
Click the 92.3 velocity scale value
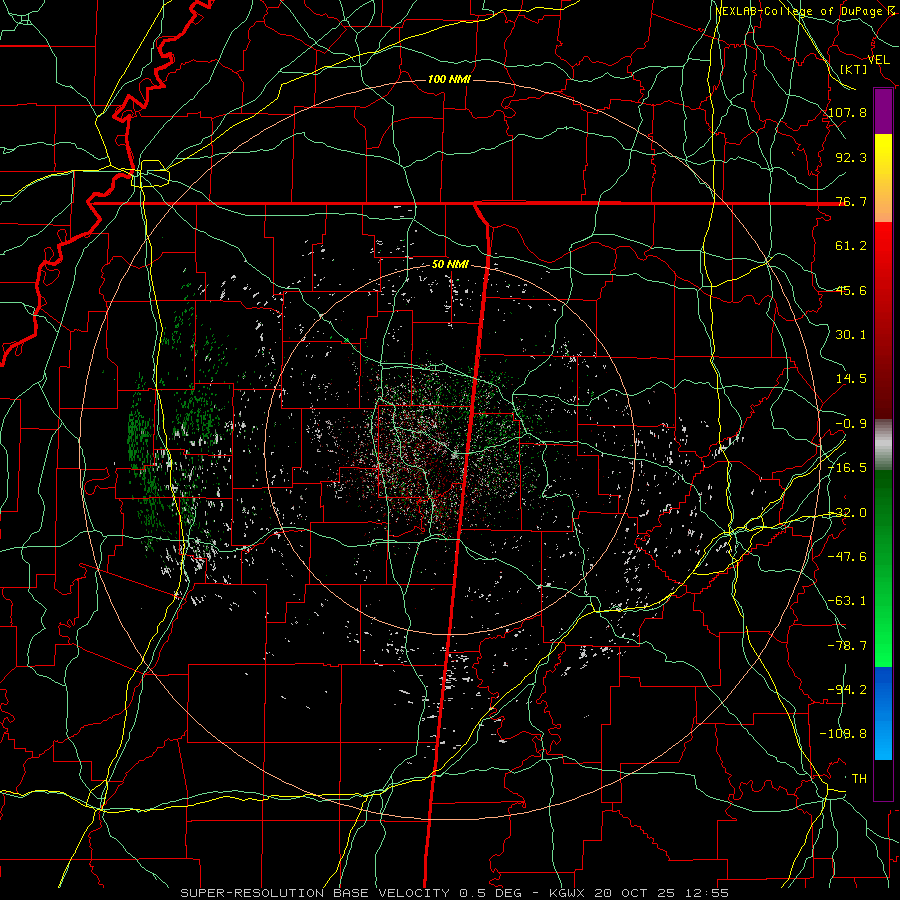(x=851, y=157)
